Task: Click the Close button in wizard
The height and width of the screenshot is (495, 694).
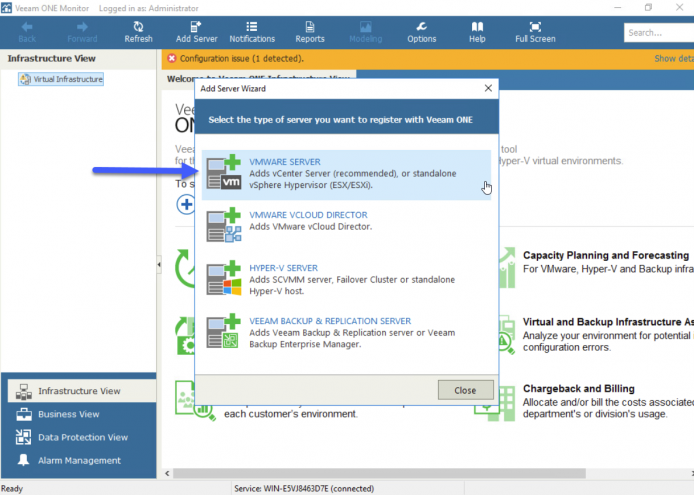Action: tap(465, 390)
